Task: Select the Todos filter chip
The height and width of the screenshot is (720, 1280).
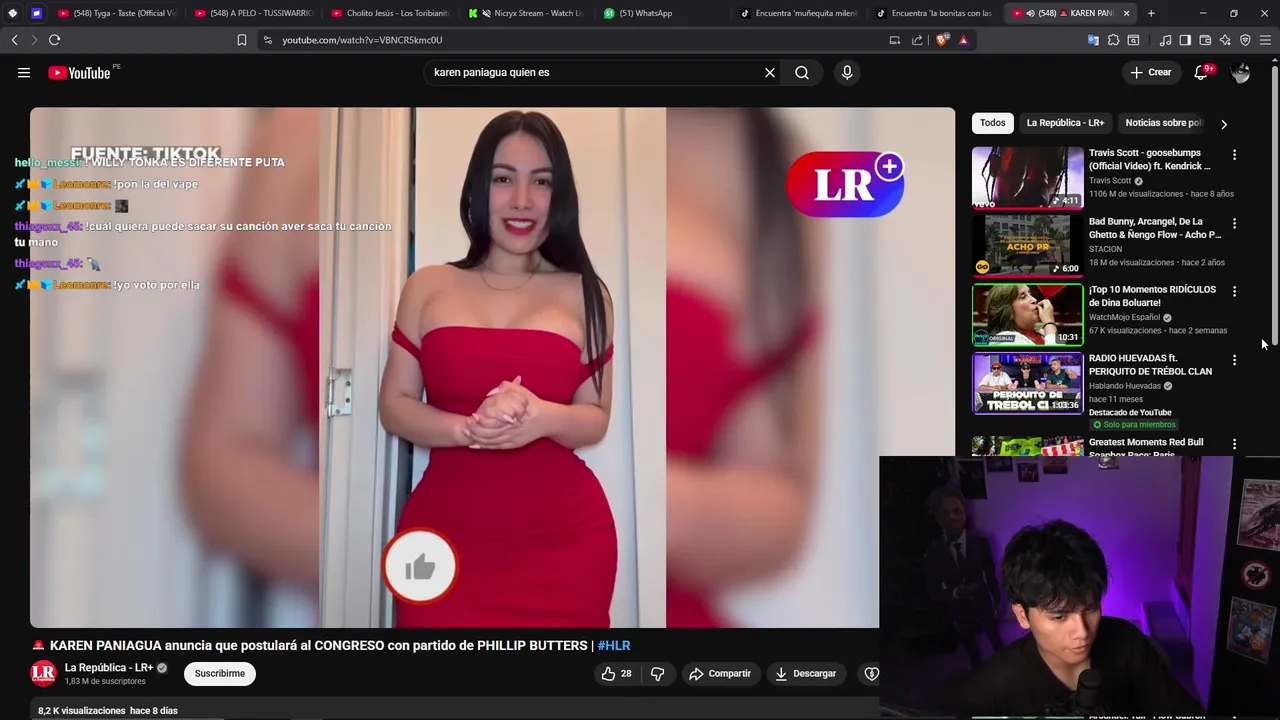Action: tap(993, 123)
